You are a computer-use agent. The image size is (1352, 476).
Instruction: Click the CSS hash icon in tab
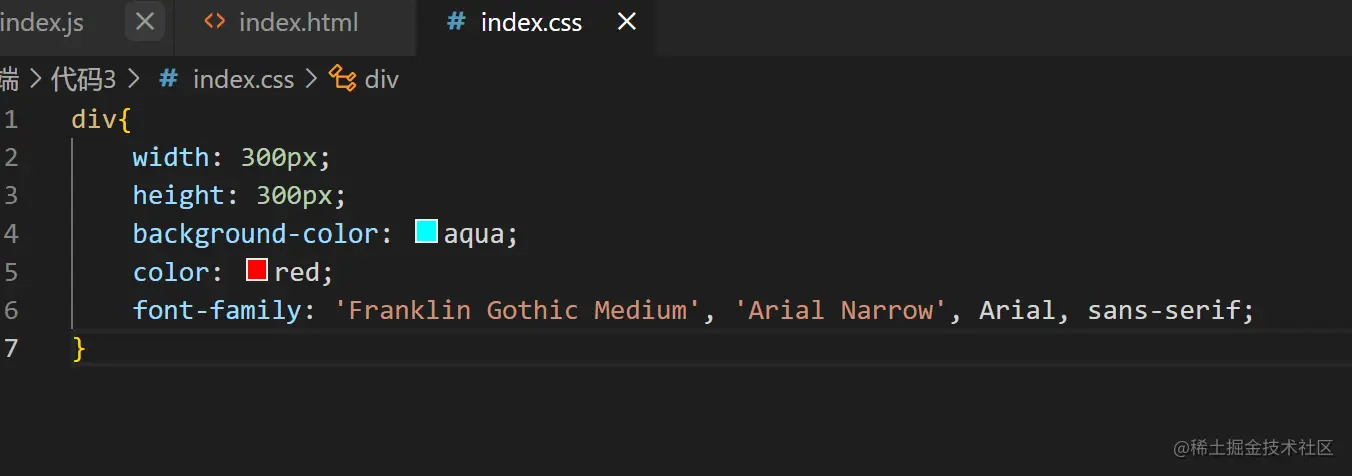click(x=456, y=22)
